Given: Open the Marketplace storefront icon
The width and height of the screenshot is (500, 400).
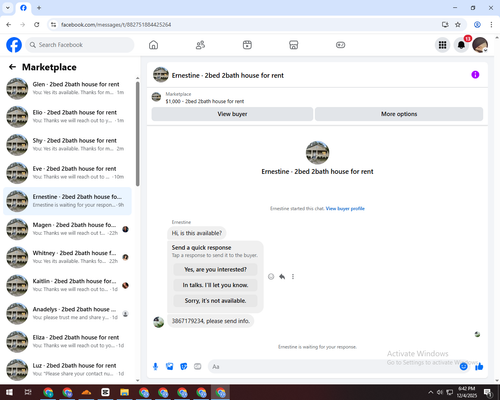Looking at the screenshot, I should (294, 45).
